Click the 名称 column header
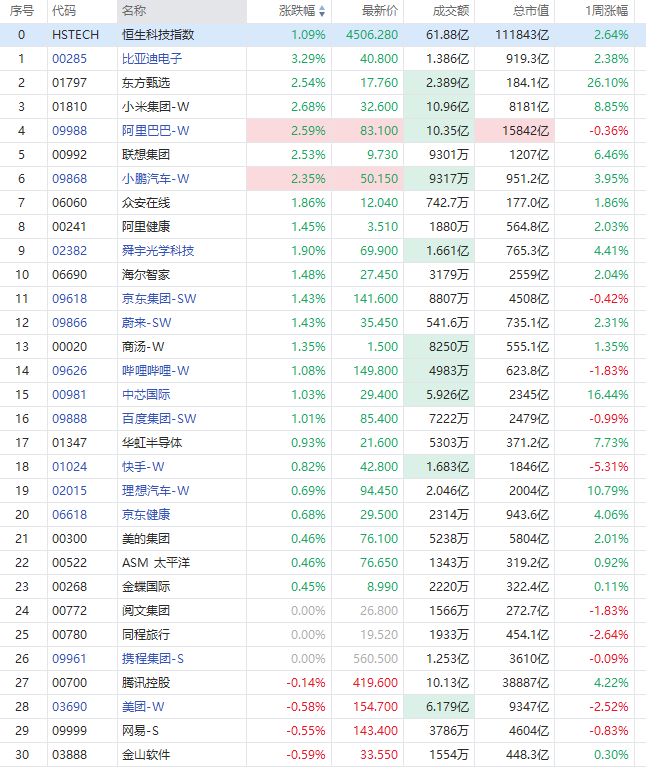The width and height of the screenshot is (646, 771). (134, 11)
